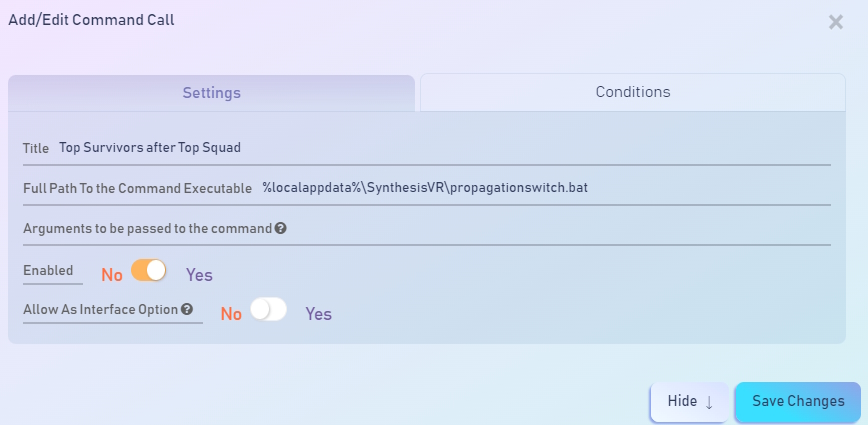Click the orange No label beside Enabled

pos(112,275)
